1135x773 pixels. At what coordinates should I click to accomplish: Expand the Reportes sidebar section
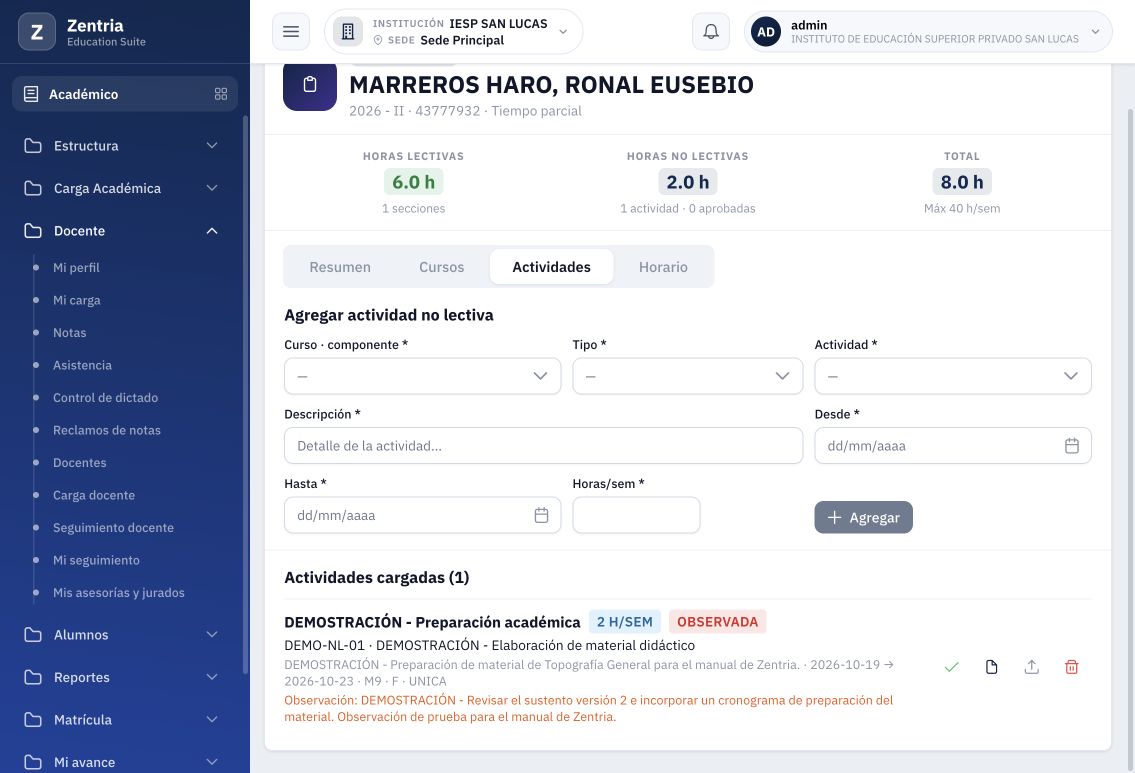125,677
